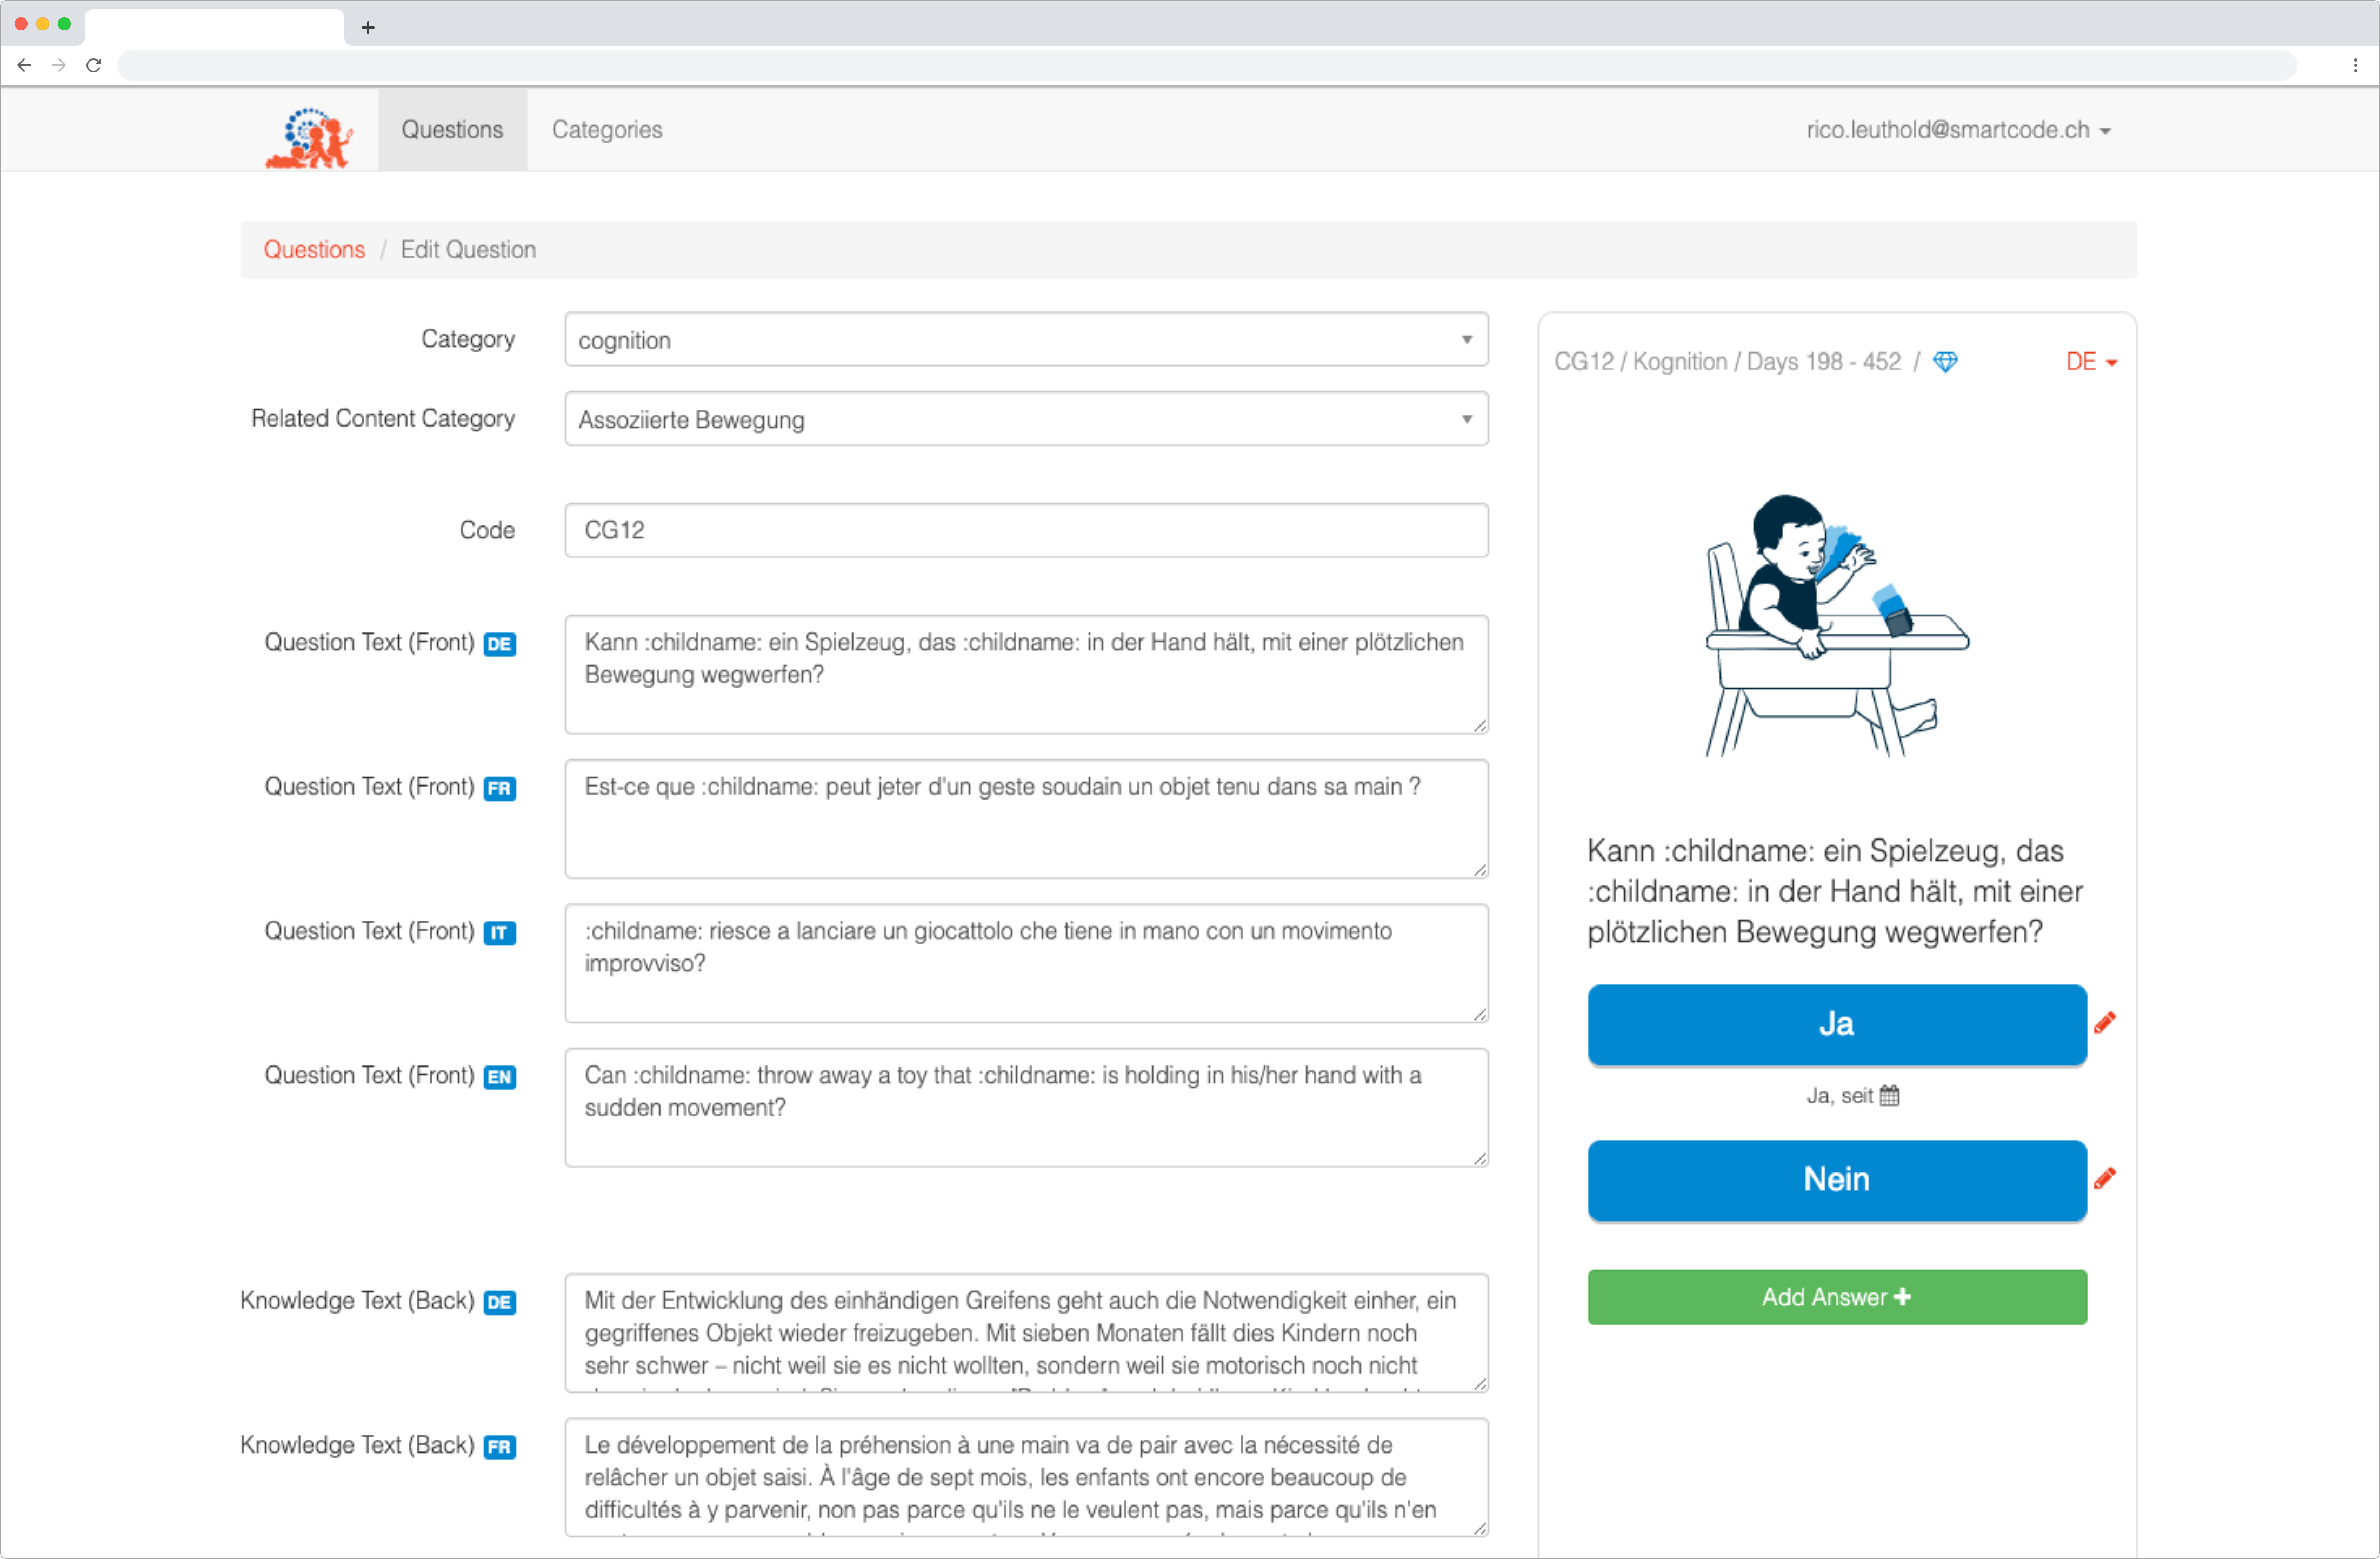Click the pencil icon beside Ja answer
The width and height of the screenshot is (2380, 1559).
[2104, 1022]
